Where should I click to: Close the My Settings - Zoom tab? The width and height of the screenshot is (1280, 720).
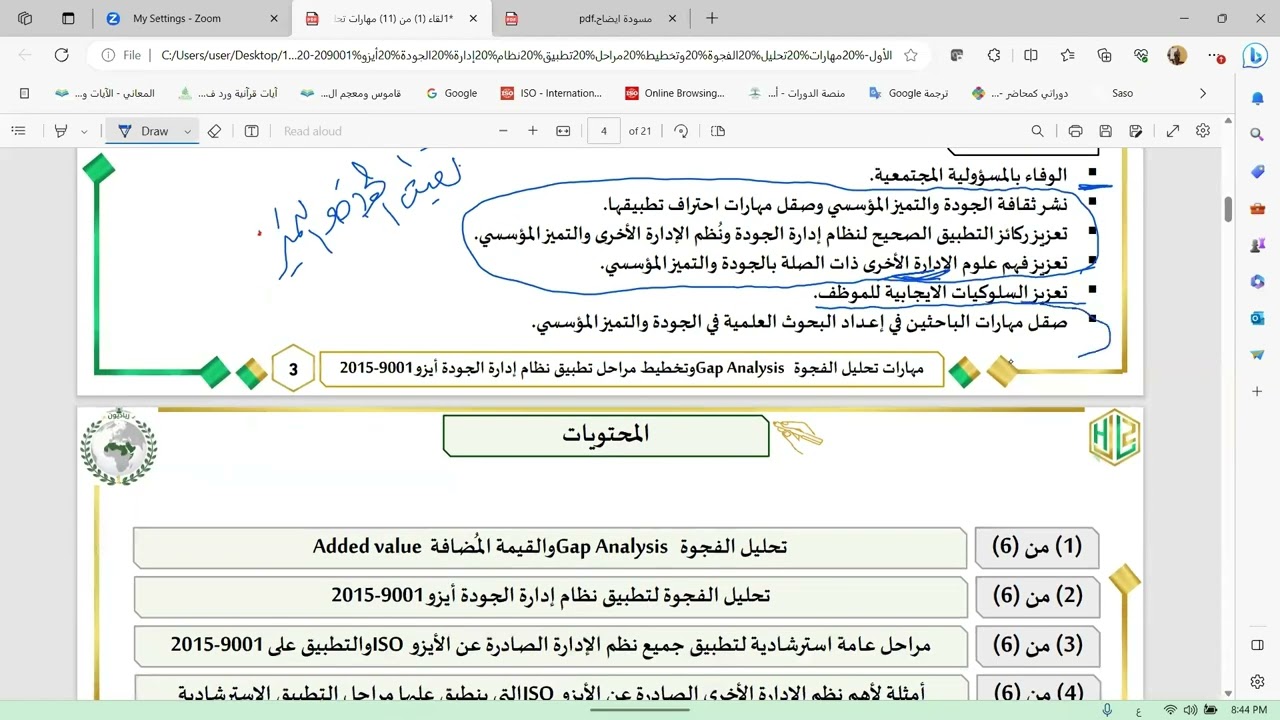point(274,18)
